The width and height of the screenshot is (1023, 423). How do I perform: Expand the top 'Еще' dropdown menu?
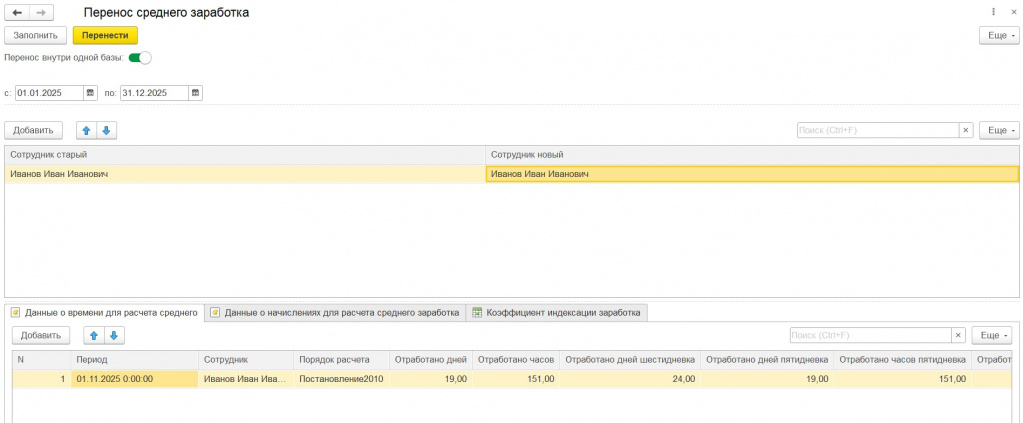(x=999, y=35)
